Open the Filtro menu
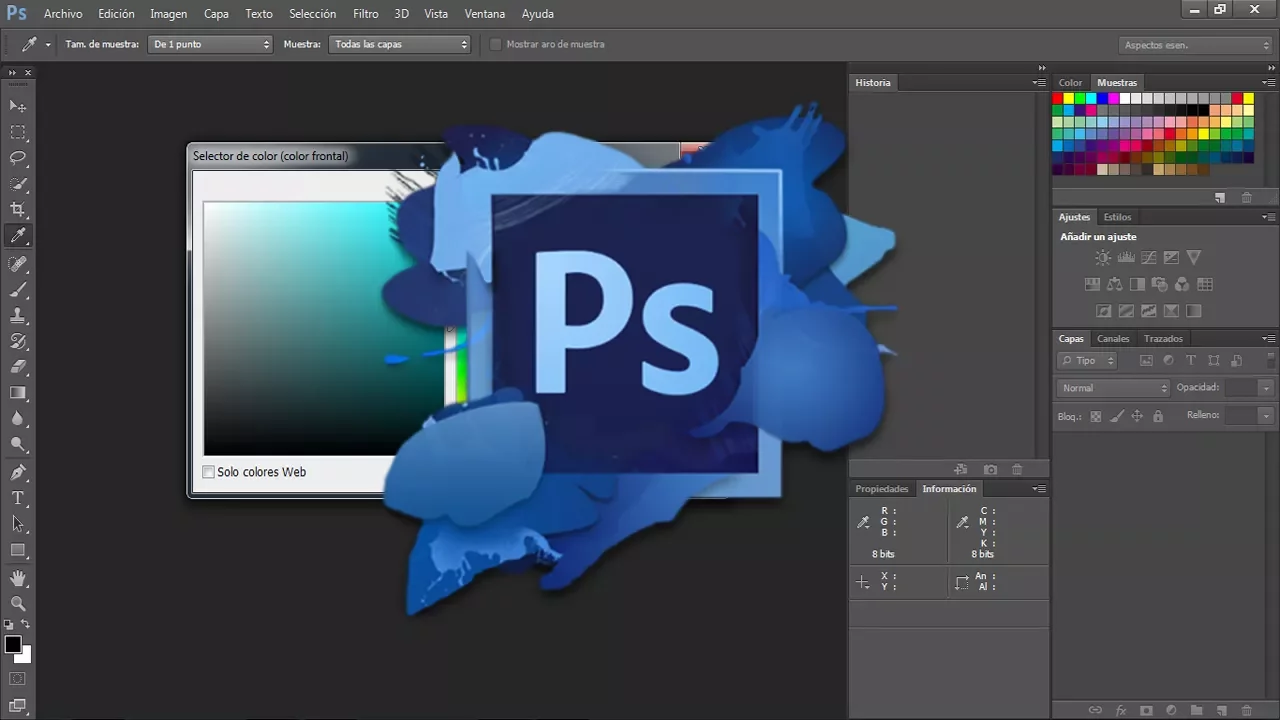Viewport: 1280px width, 720px height. point(366,14)
